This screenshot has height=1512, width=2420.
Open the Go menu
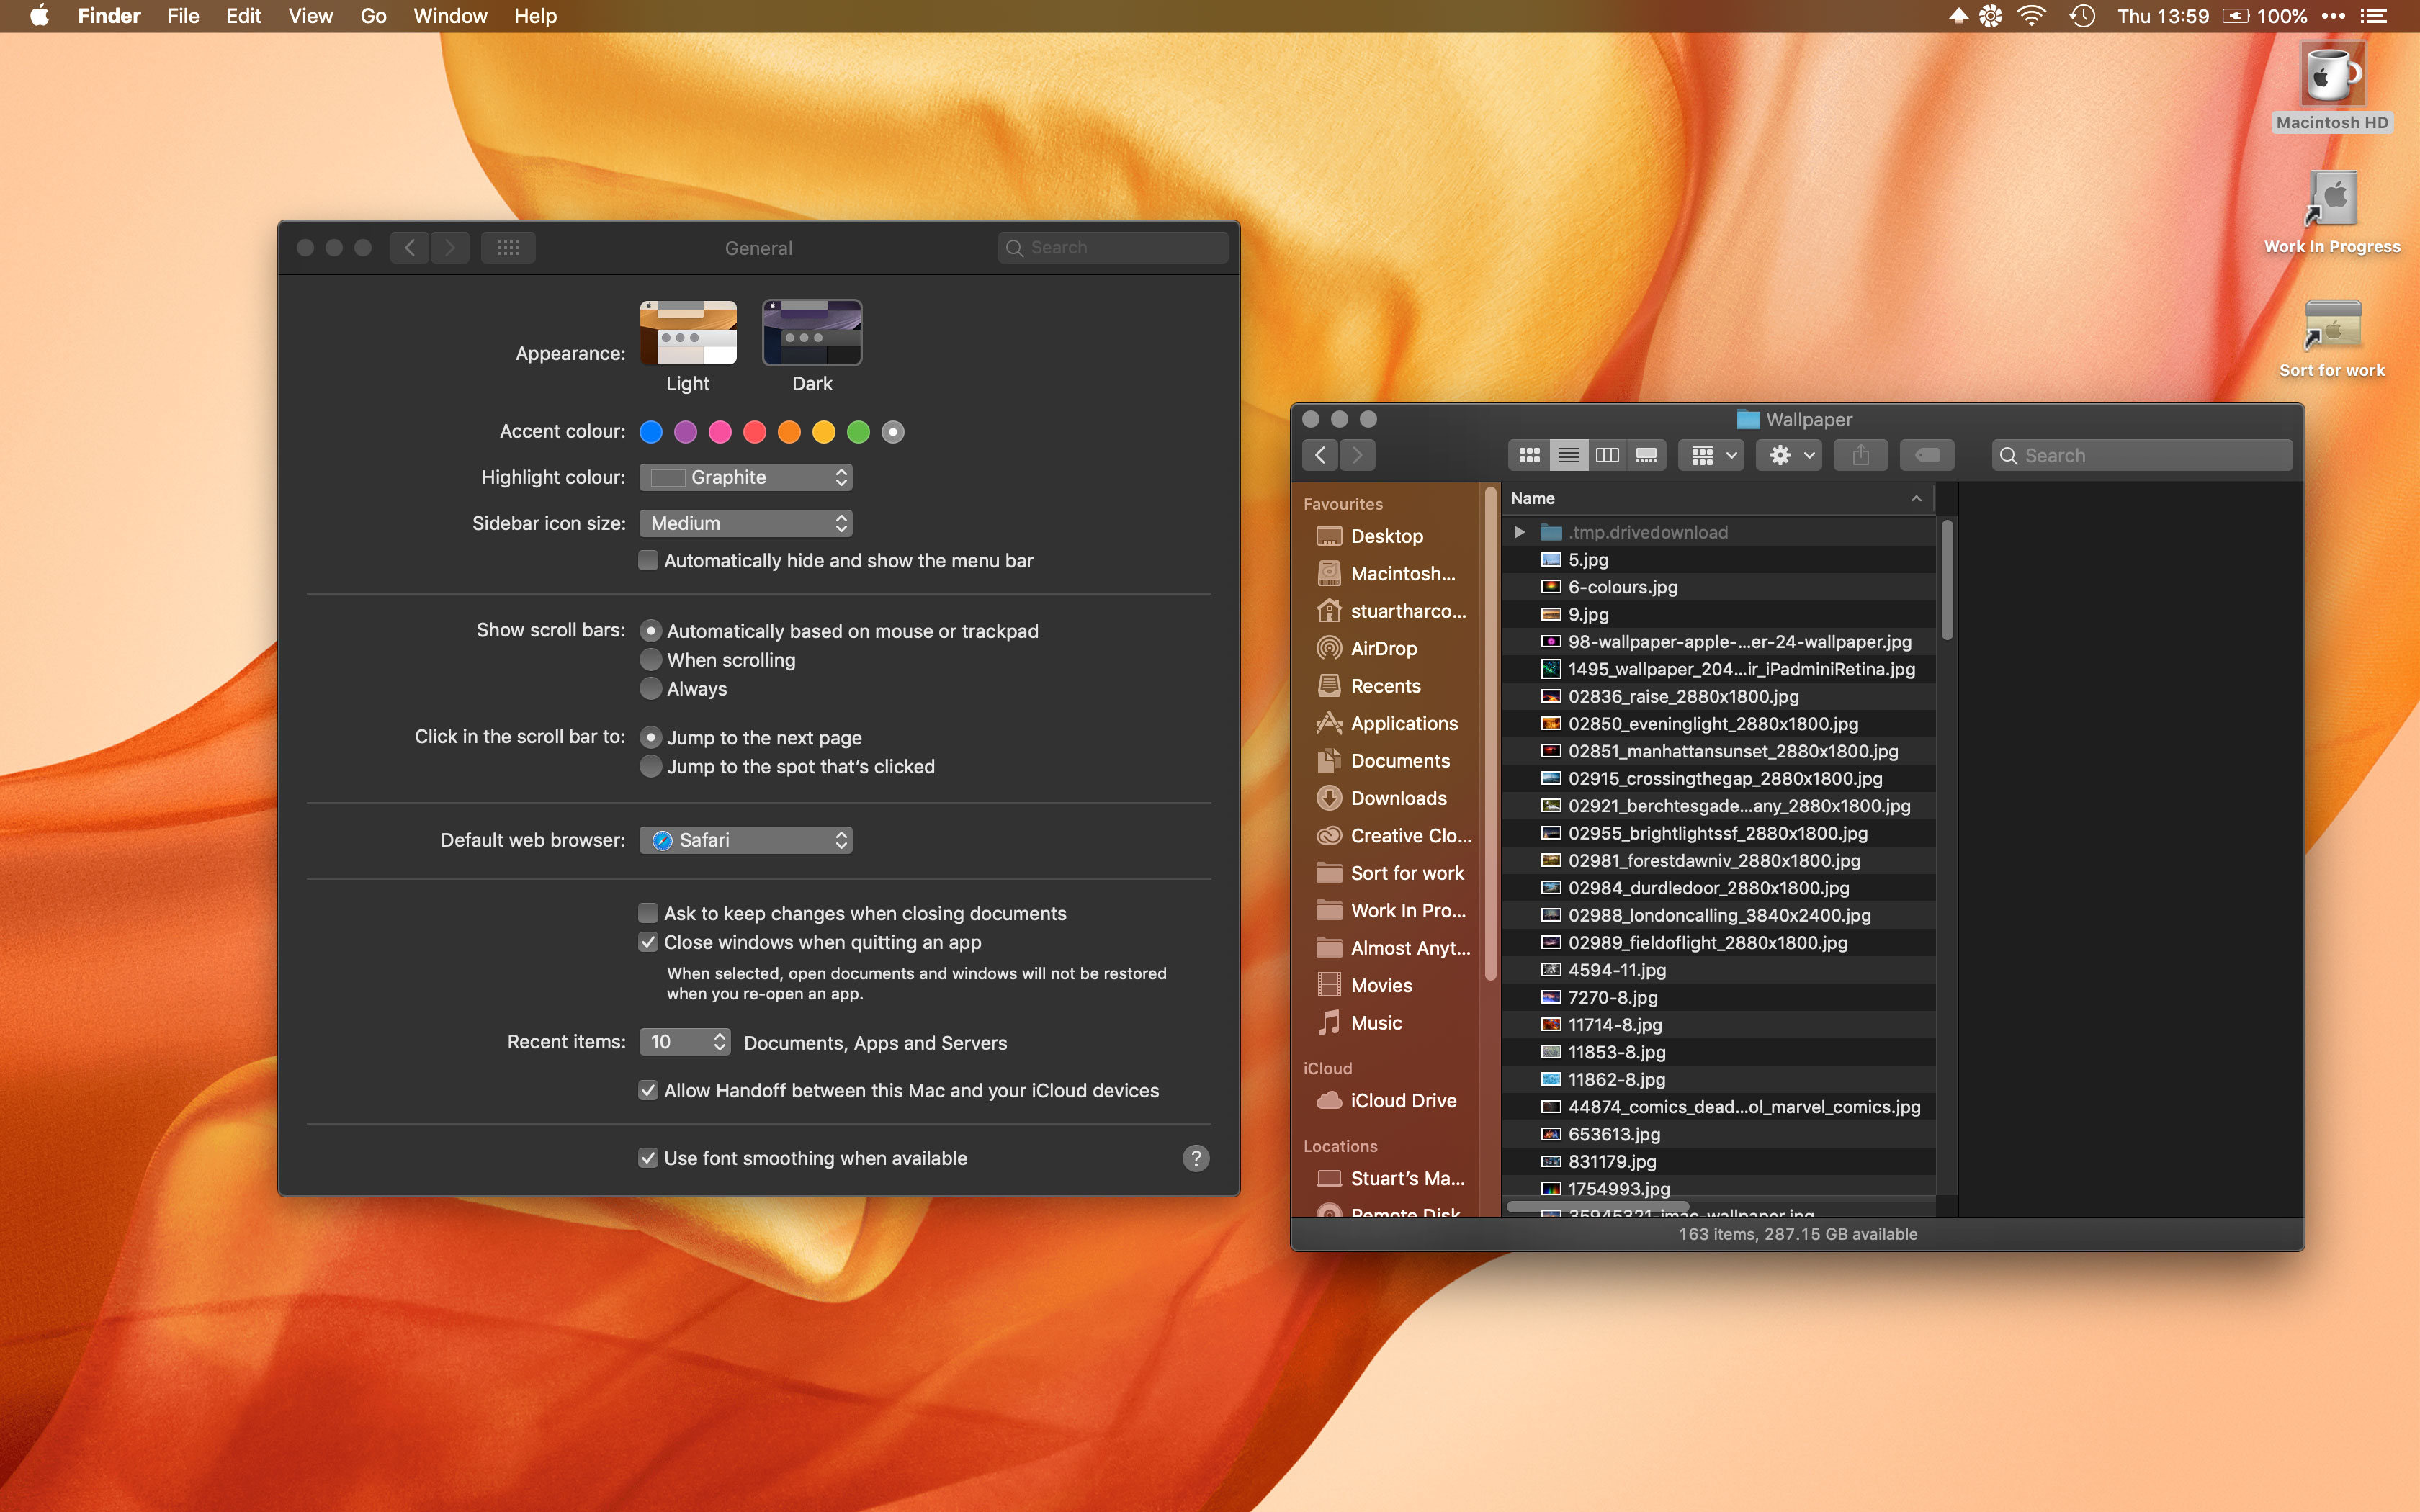click(373, 16)
